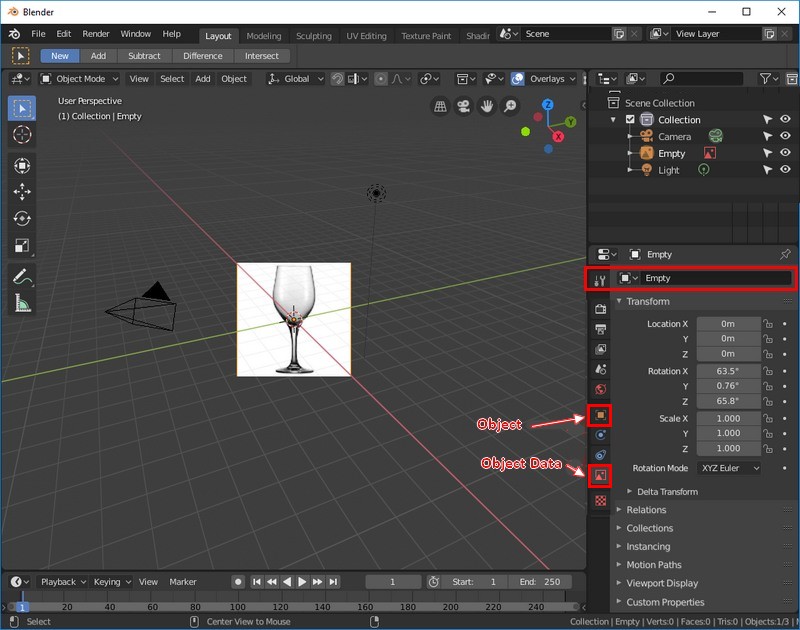
Task: Select the Measure tool
Action: click(x=21, y=303)
